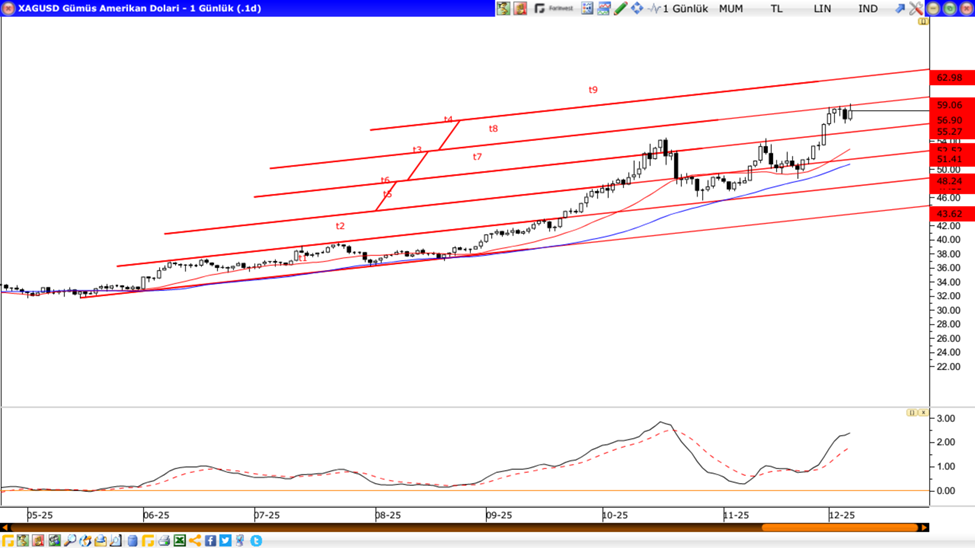This screenshot has height=548, width=975.
Task: Open the IND indicators menu
Action: (868, 8)
